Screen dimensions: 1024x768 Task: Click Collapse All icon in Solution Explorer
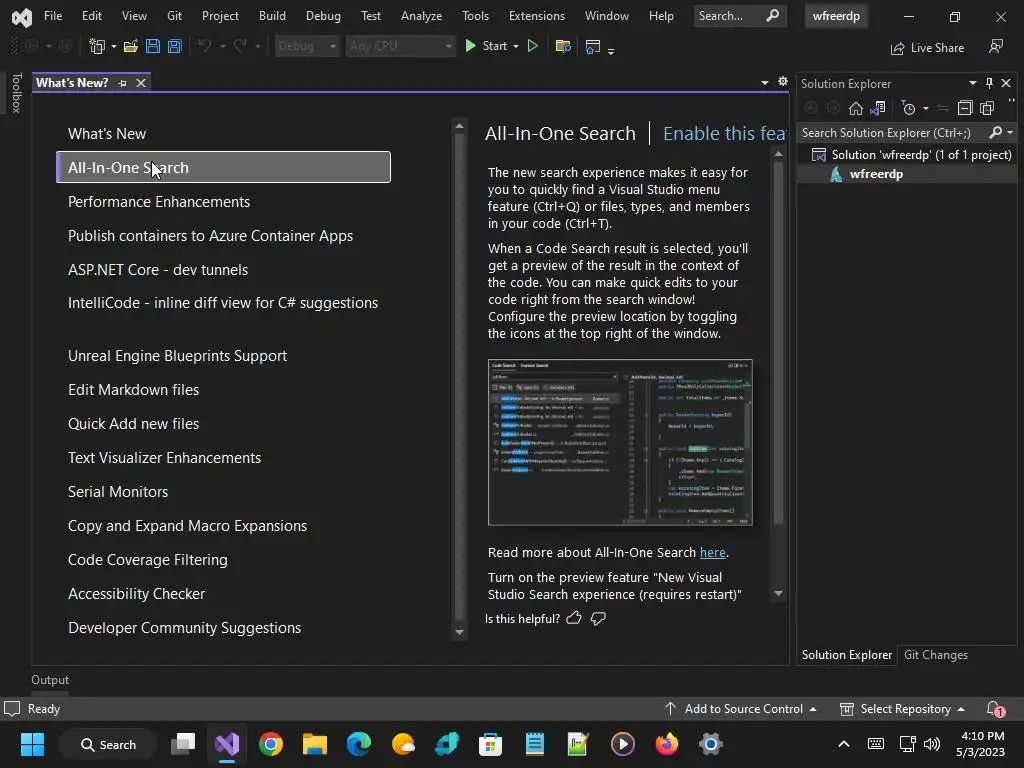(965, 108)
